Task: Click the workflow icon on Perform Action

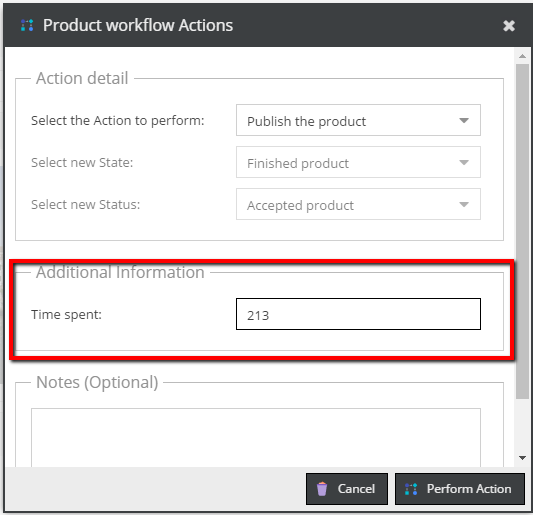Action: (x=411, y=489)
